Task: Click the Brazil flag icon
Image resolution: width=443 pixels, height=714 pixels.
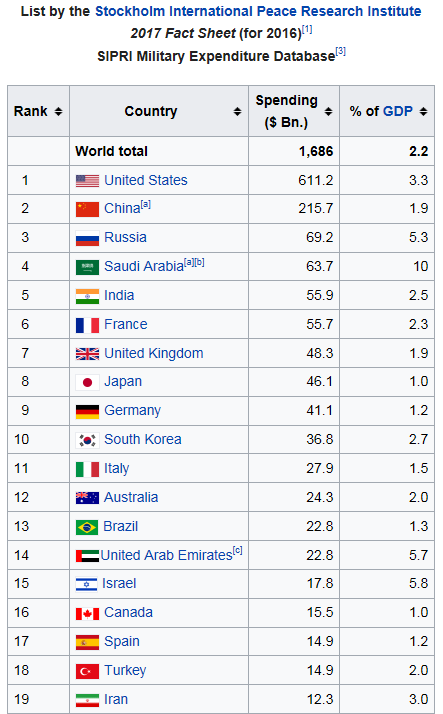Action: (87, 527)
